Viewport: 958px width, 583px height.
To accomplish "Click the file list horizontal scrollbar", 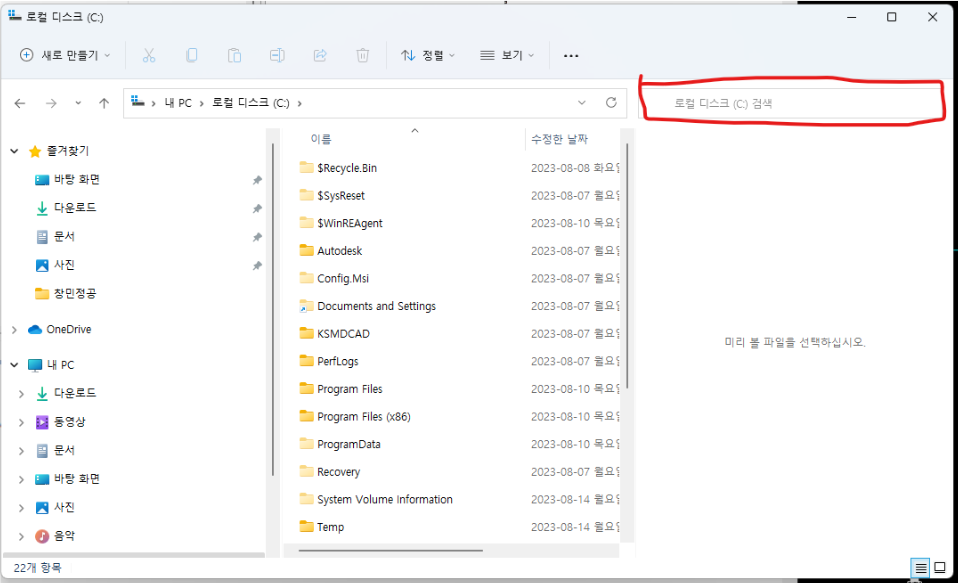I will [x=390, y=551].
